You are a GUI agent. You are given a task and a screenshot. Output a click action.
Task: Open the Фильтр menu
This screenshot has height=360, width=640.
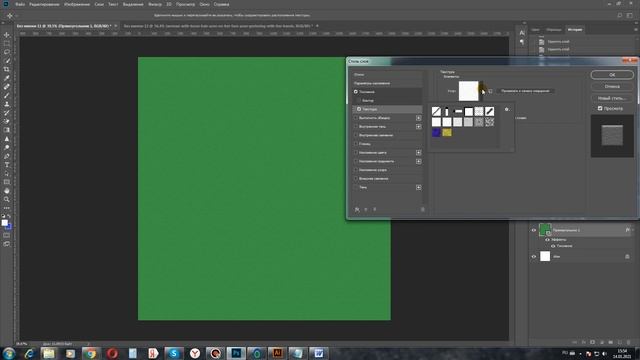(x=155, y=4)
